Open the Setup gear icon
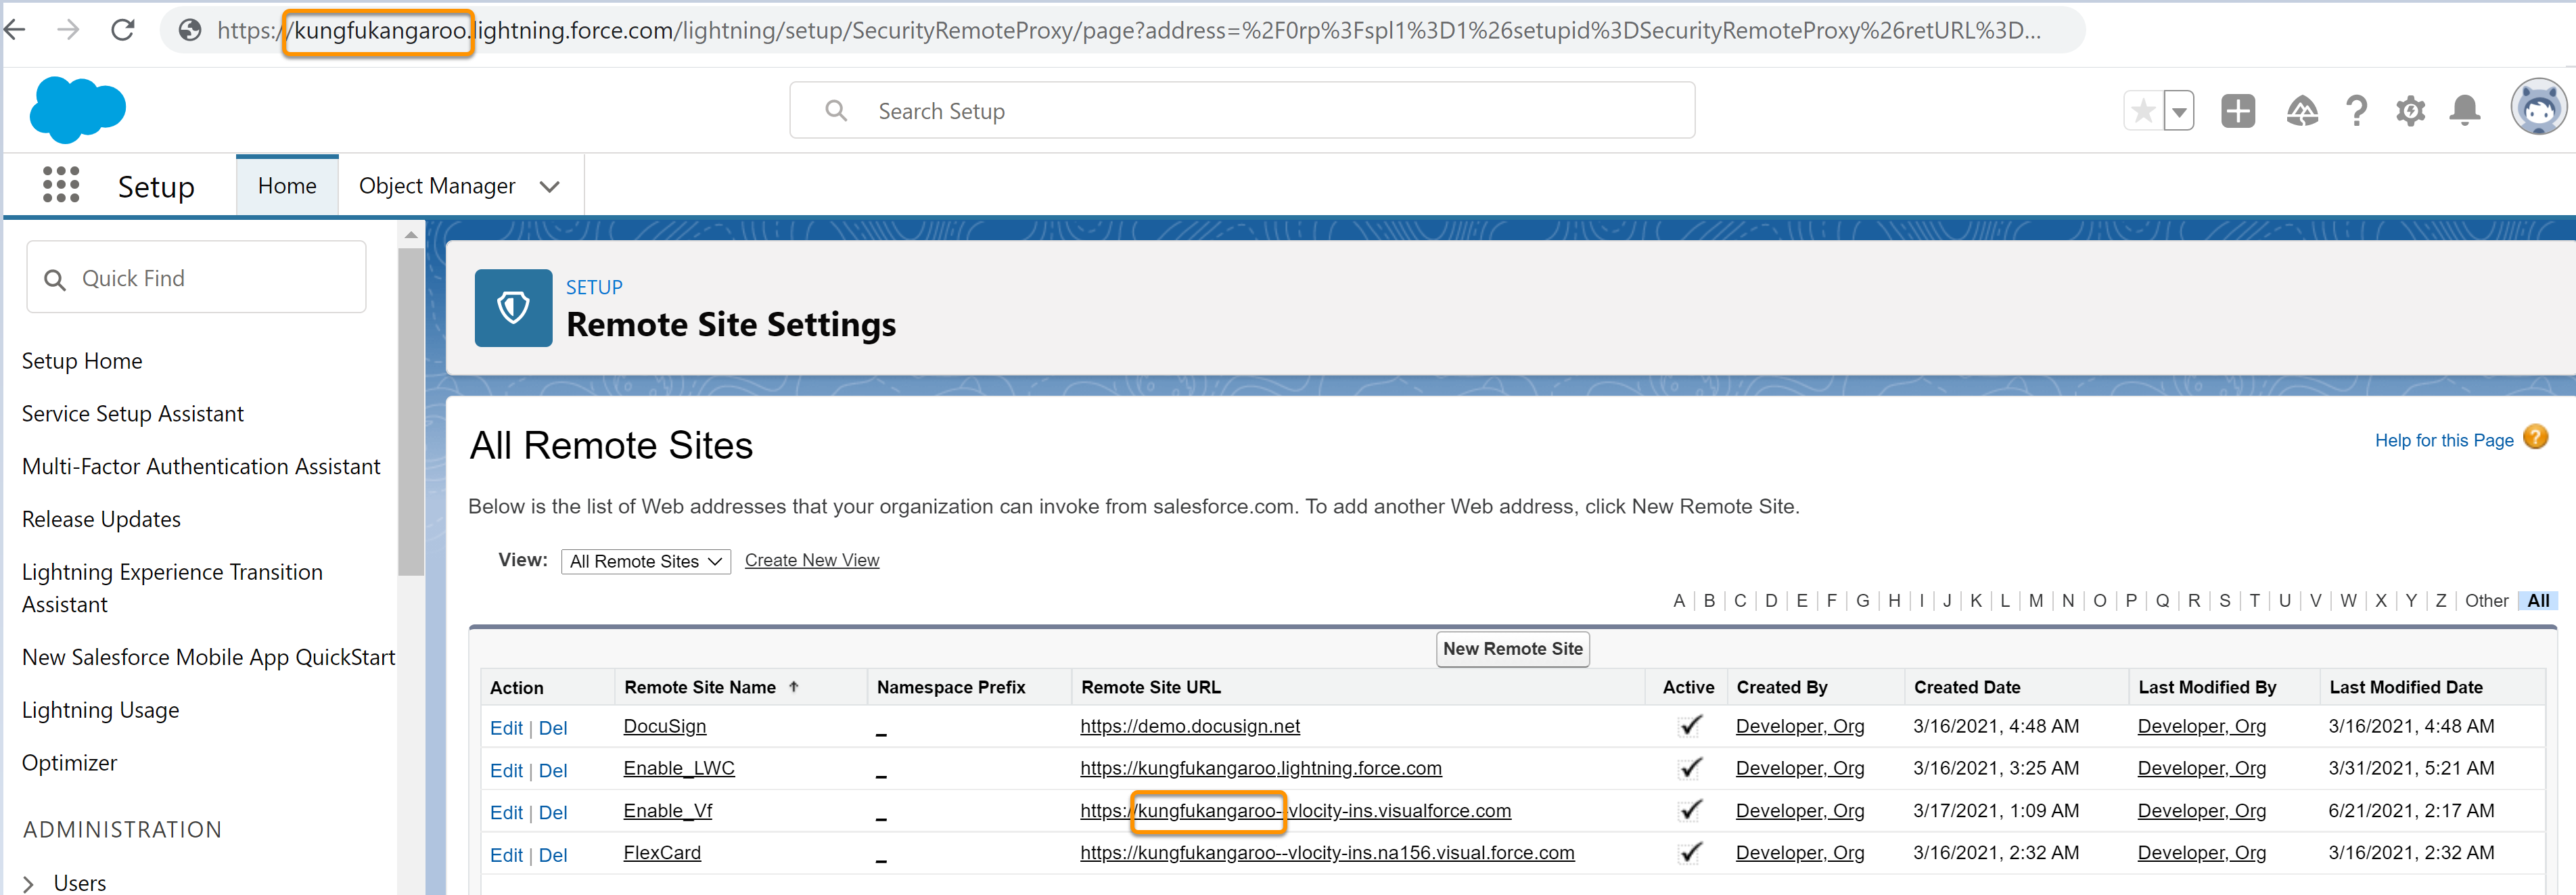The width and height of the screenshot is (2576, 895). [2410, 111]
